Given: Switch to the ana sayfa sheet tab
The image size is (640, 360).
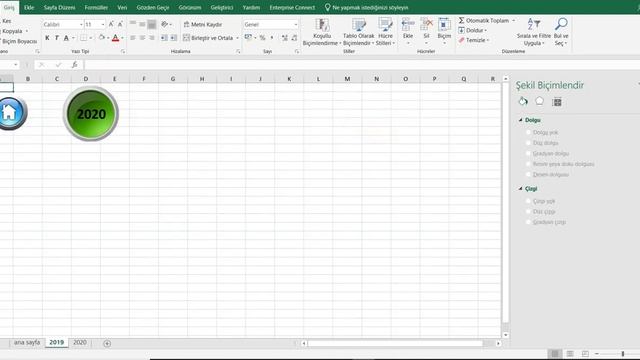Looking at the screenshot, I should [x=27, y=342].
